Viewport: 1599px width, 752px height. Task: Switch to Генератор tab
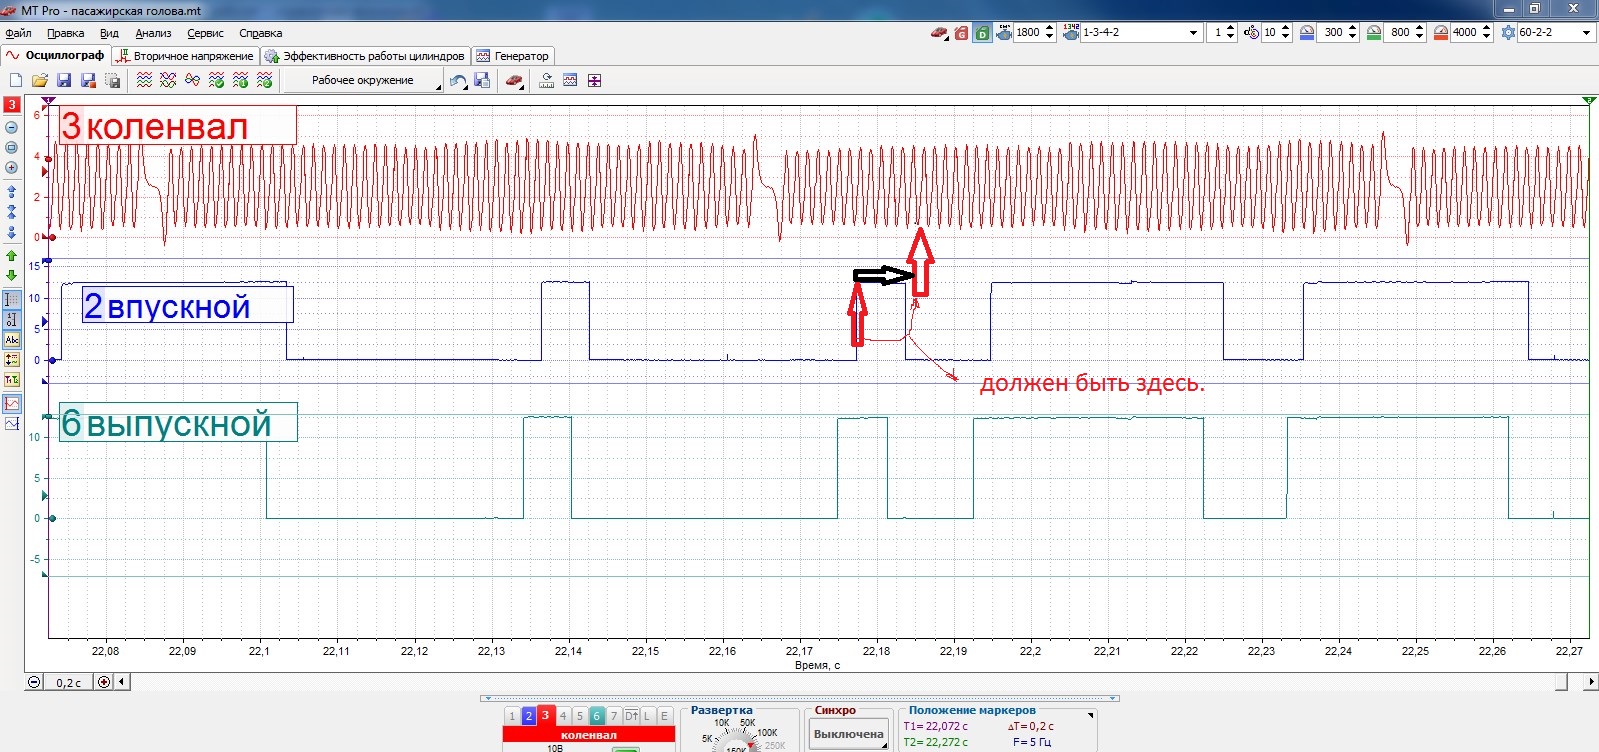coord(512,56)
